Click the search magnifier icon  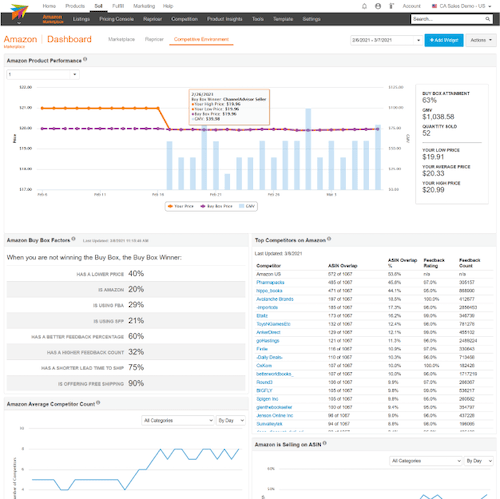pyautogui.click(x=488, y=19)
